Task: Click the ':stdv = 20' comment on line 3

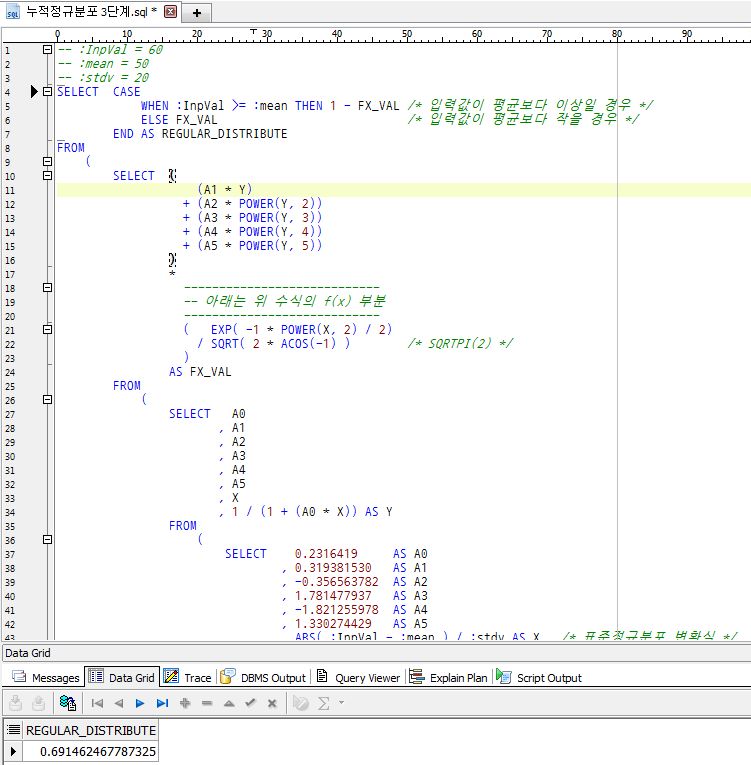Action: (103, 78)
